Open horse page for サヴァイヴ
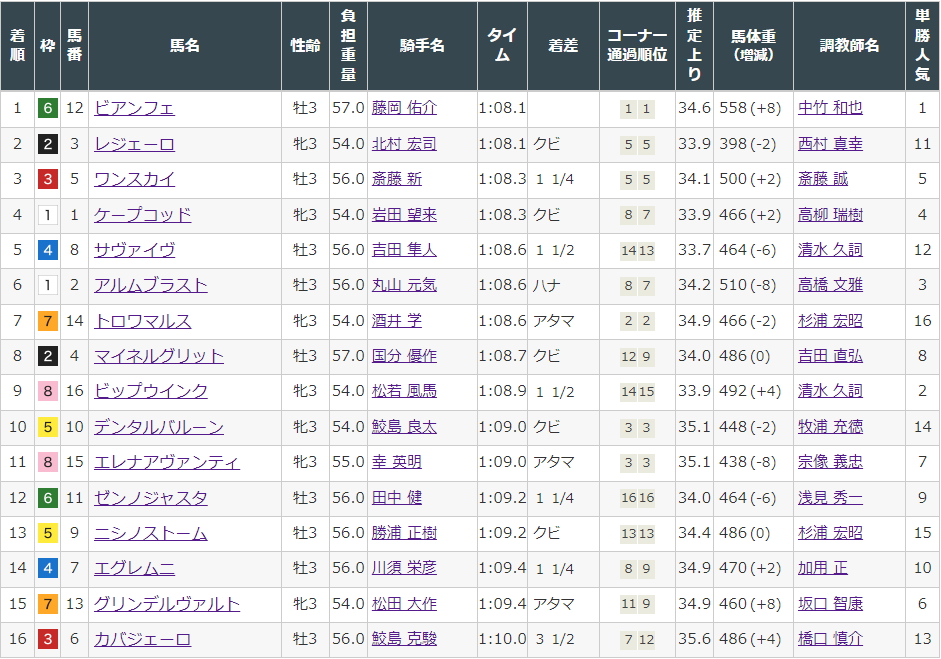 tap(134, 250)
